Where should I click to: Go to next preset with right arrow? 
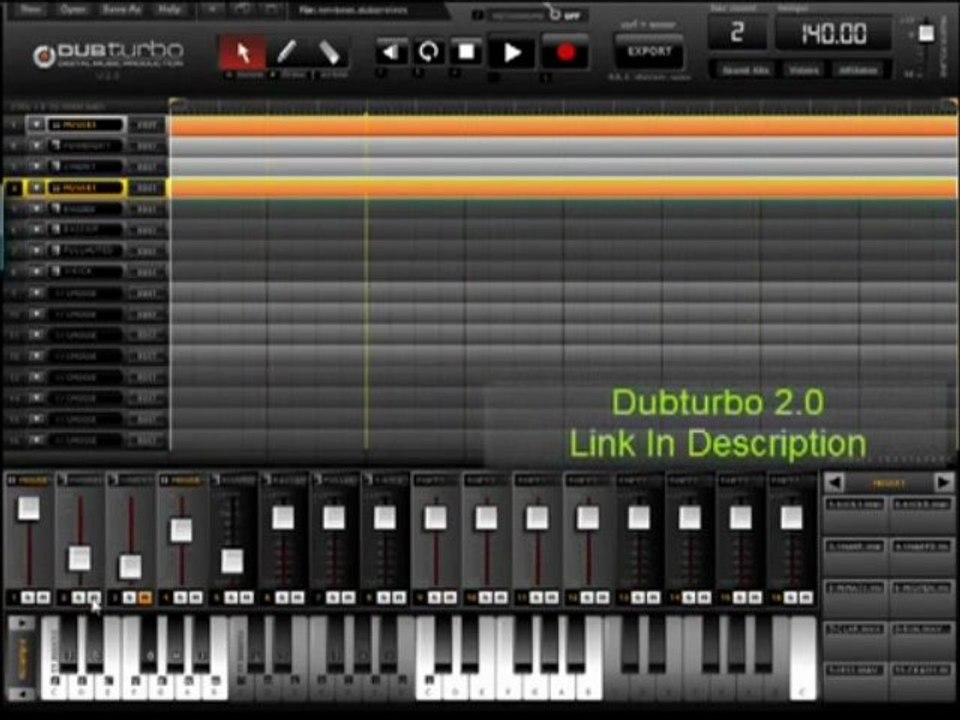943,482
